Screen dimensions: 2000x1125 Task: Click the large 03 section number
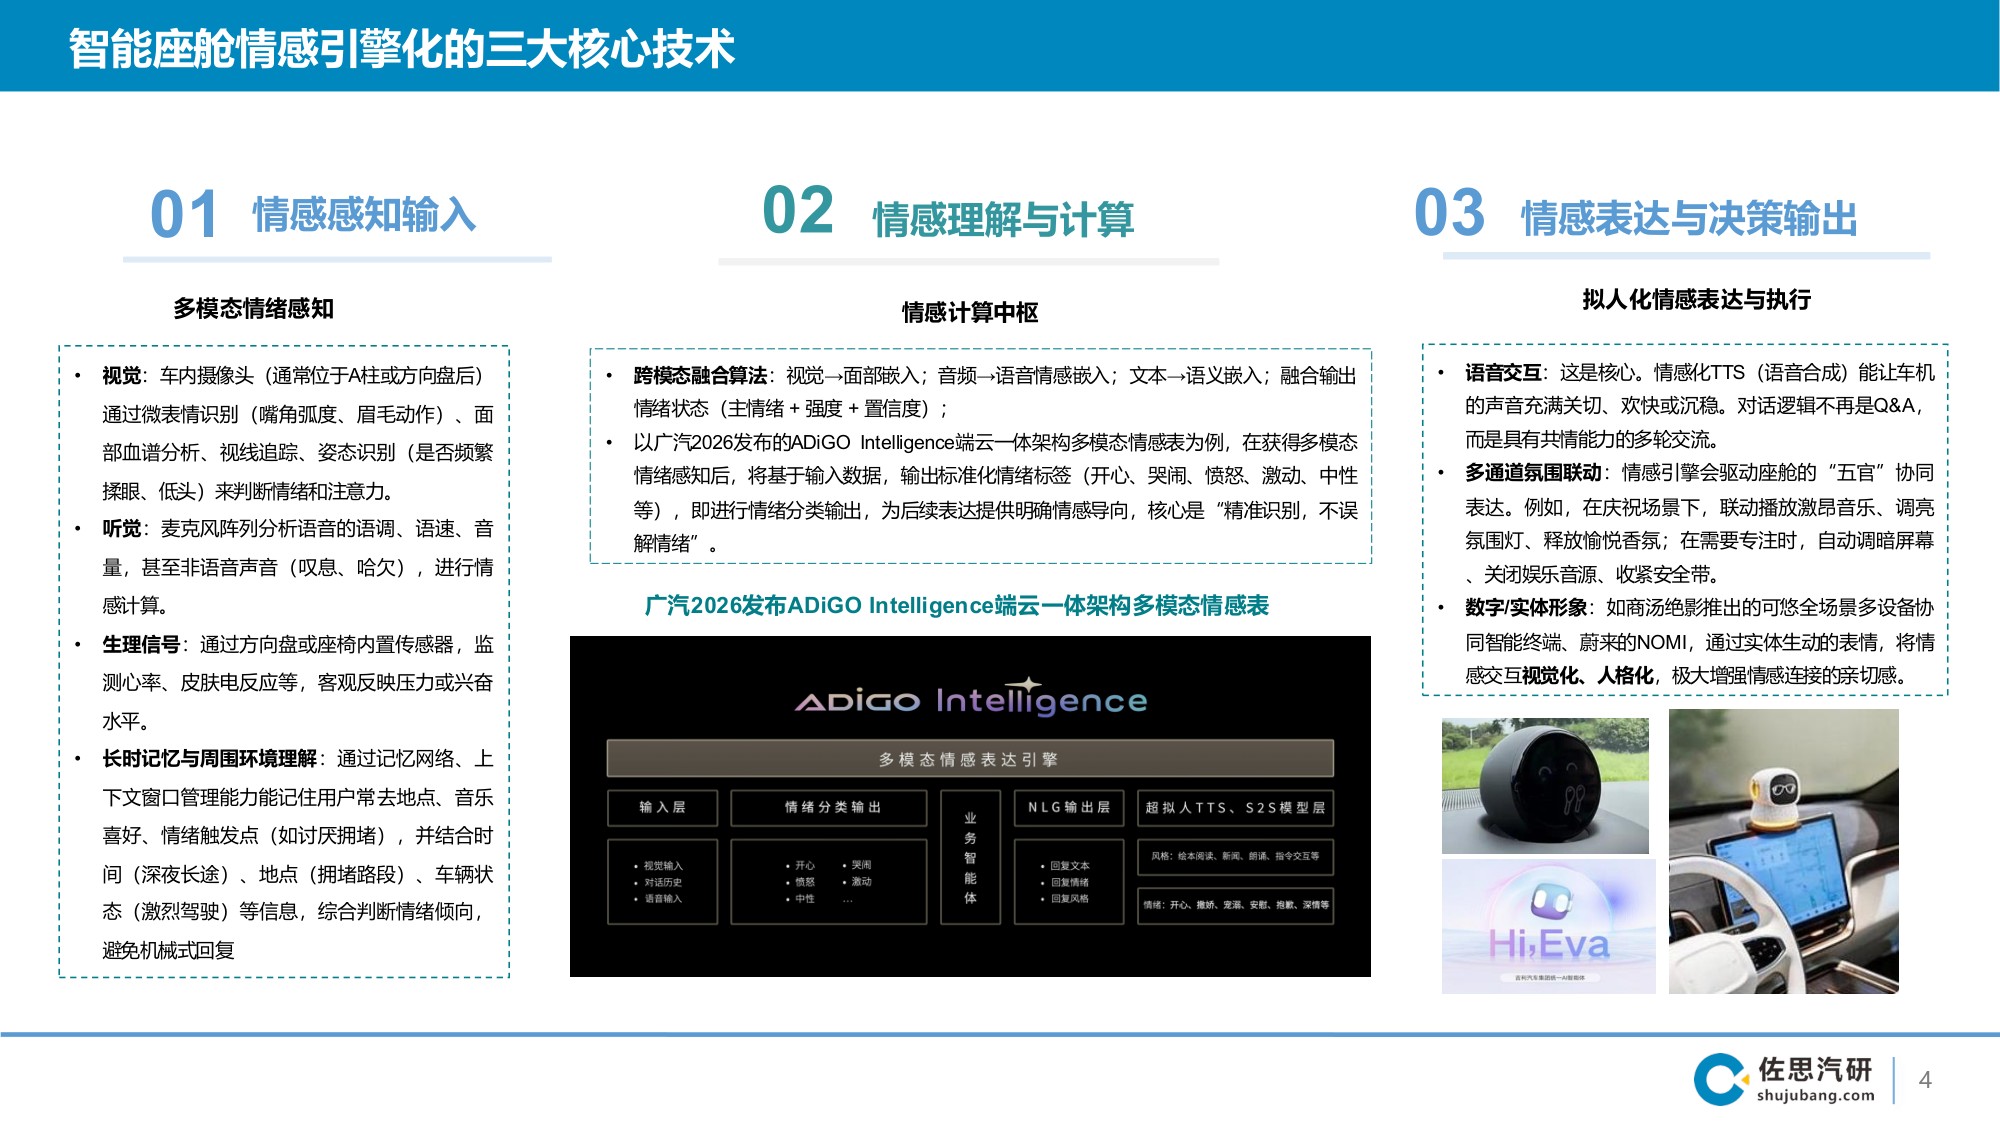point(1449,212)
